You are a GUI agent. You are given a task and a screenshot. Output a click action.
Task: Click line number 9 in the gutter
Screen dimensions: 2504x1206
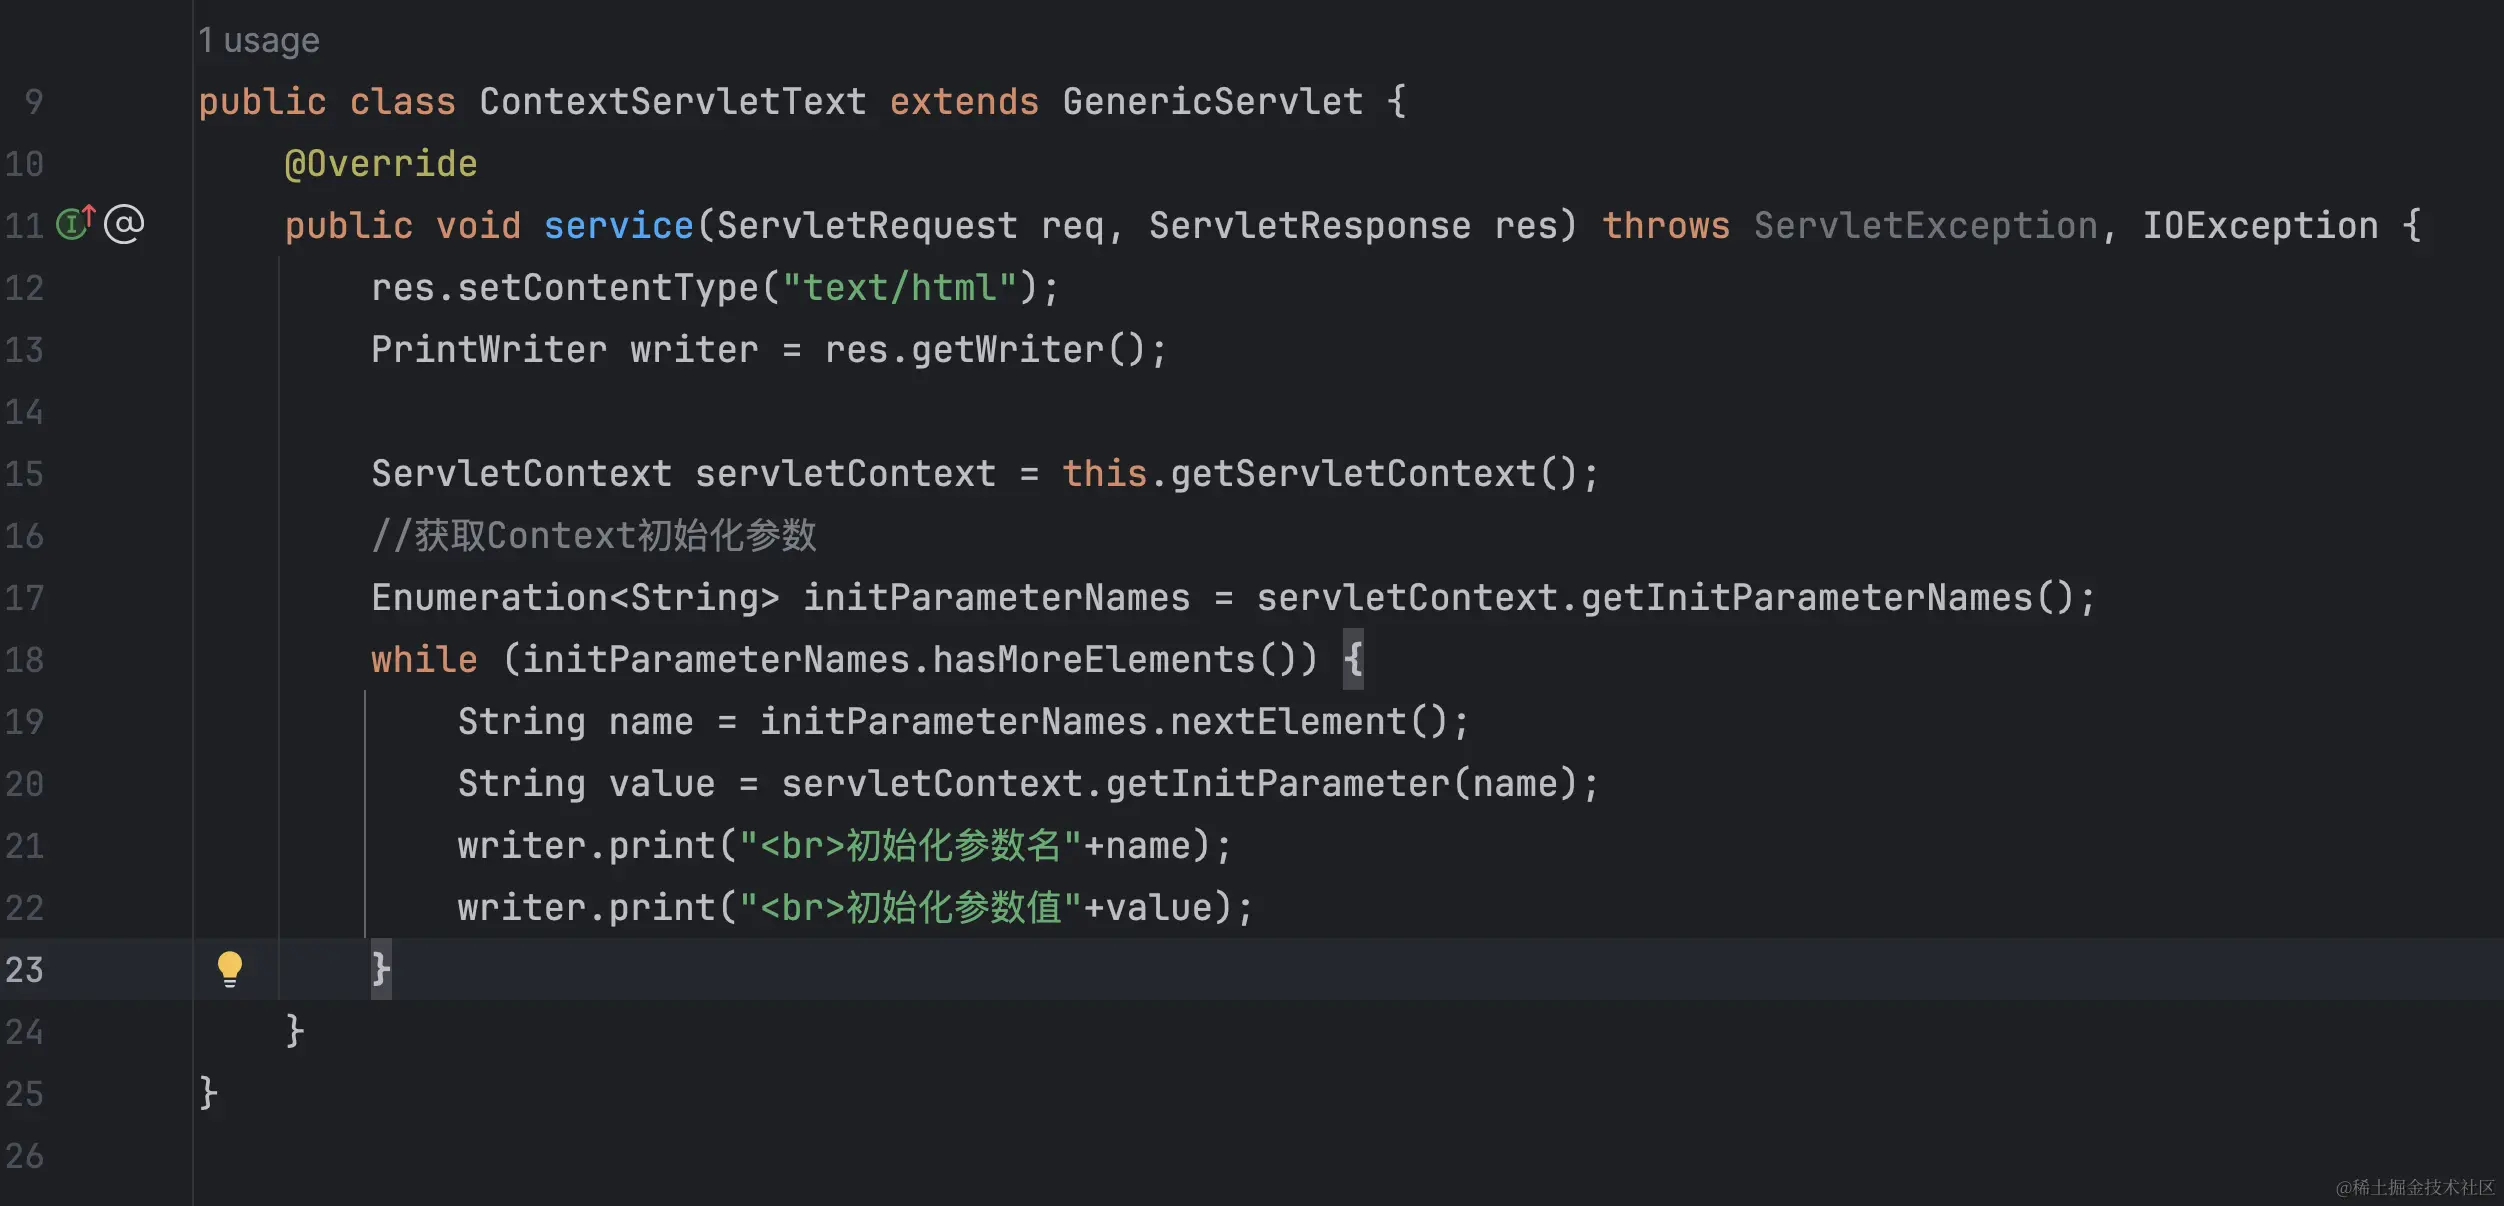click(x=34, y=102)
